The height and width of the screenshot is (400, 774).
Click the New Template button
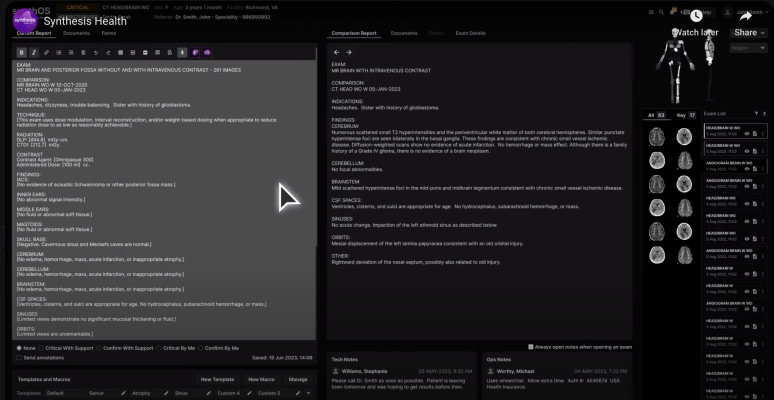pos(217,380)
